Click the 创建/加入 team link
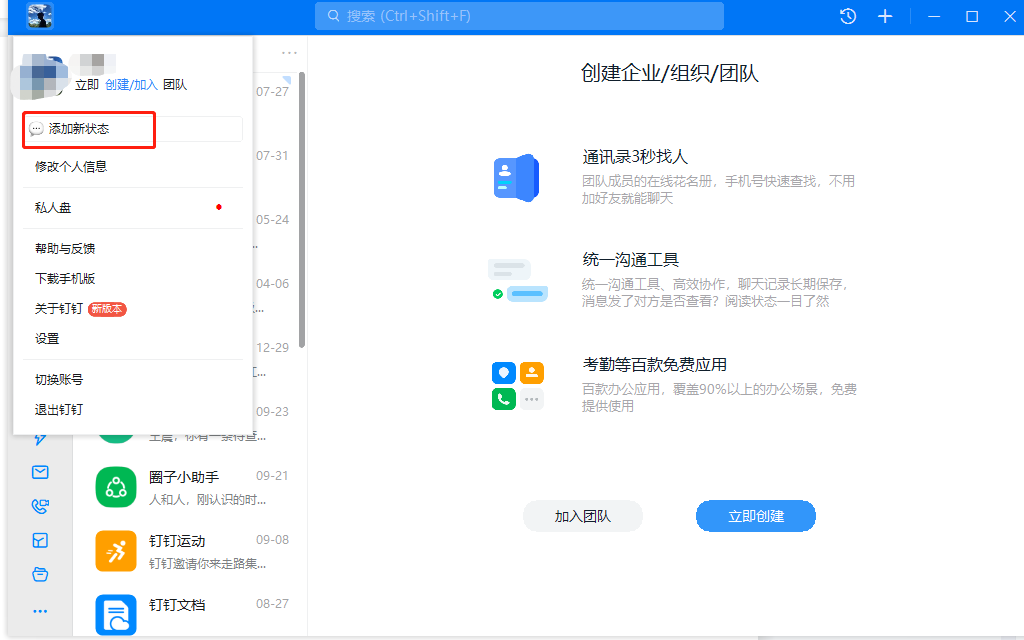The width and height of the screenshot is (1024, 640). 131,85
